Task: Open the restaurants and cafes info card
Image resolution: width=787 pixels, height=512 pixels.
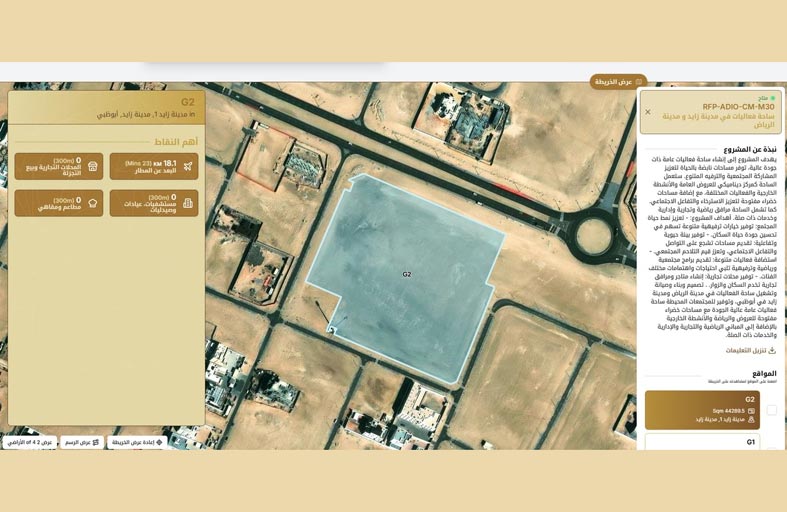Action: [x=58, y=203]
